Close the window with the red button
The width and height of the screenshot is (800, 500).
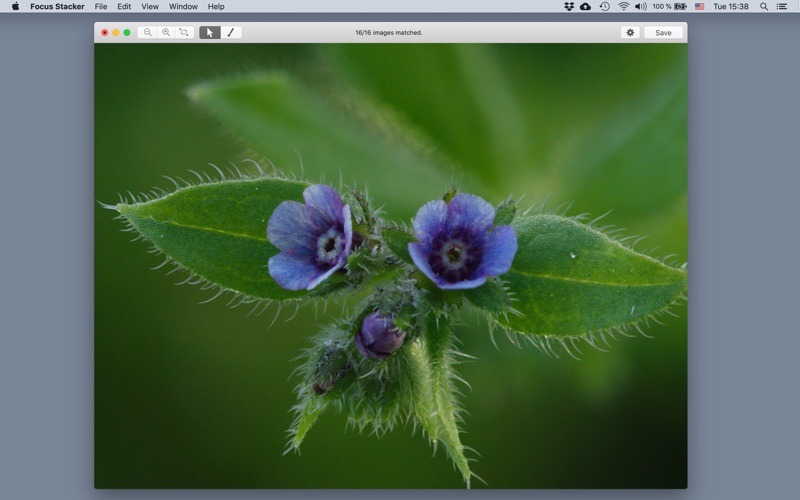pyautogui.click(x=105, y=33)
